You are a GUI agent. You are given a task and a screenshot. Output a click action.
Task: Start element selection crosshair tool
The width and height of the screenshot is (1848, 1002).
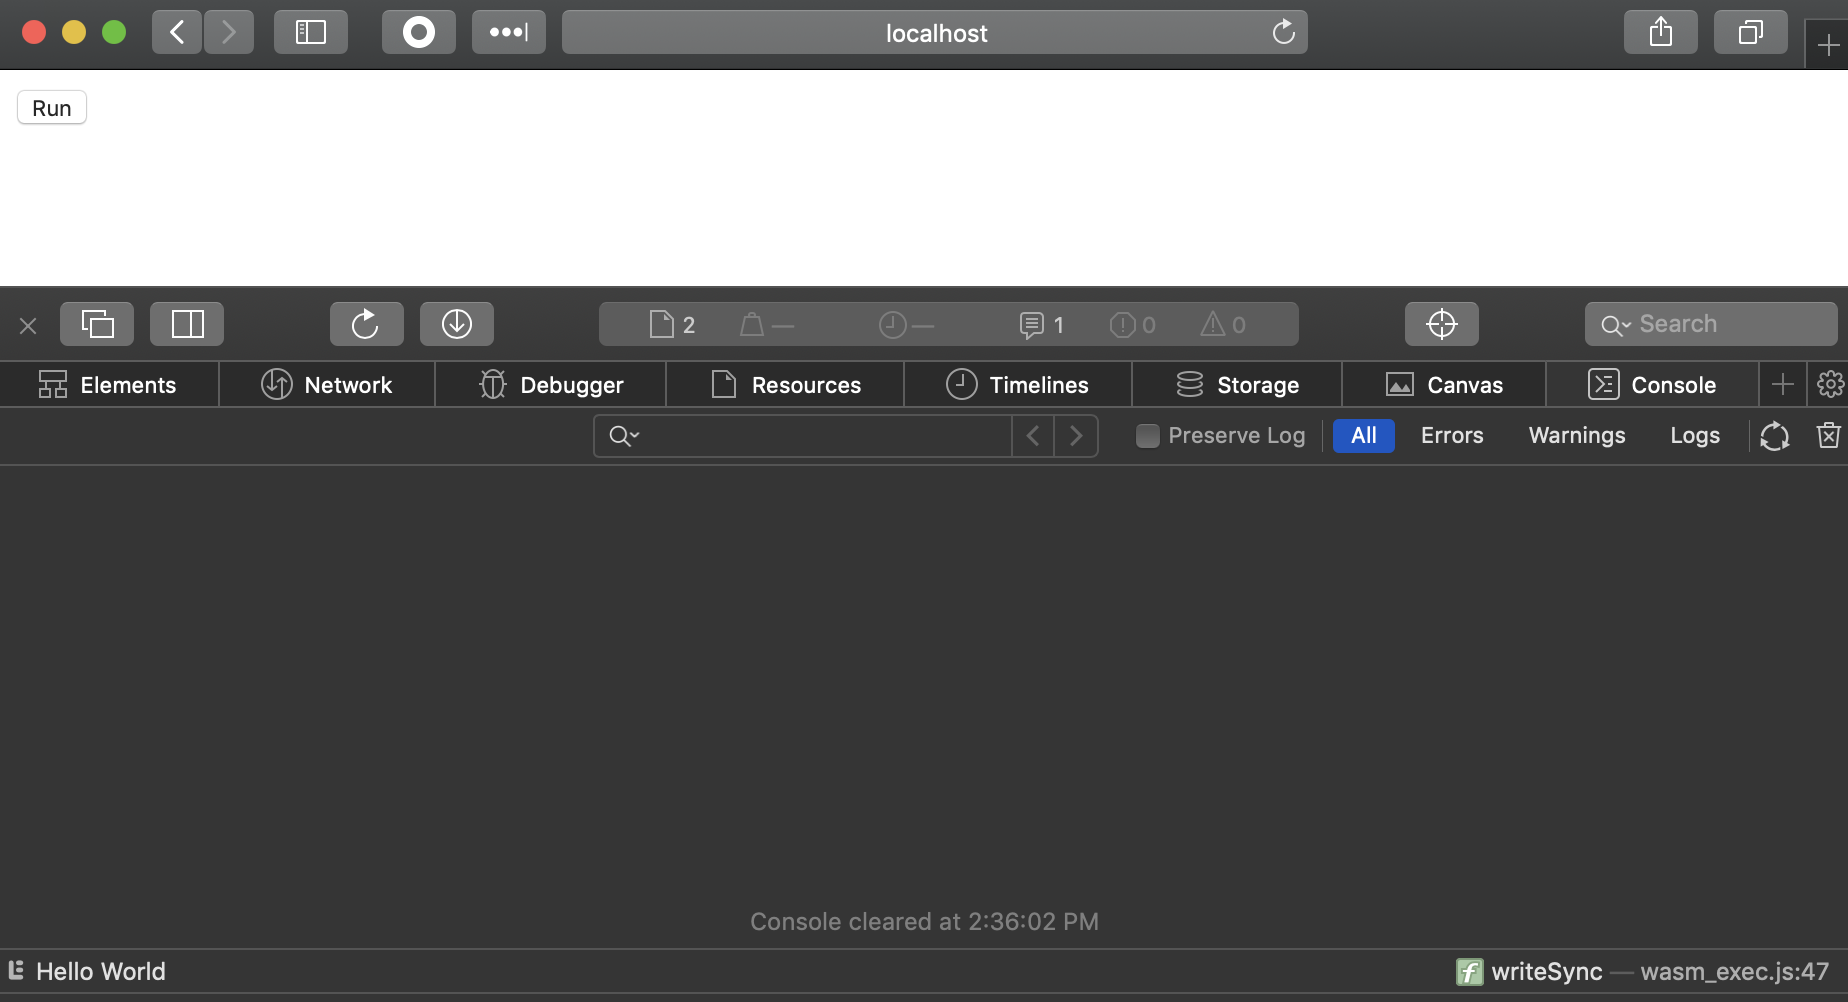(1442, 324)
